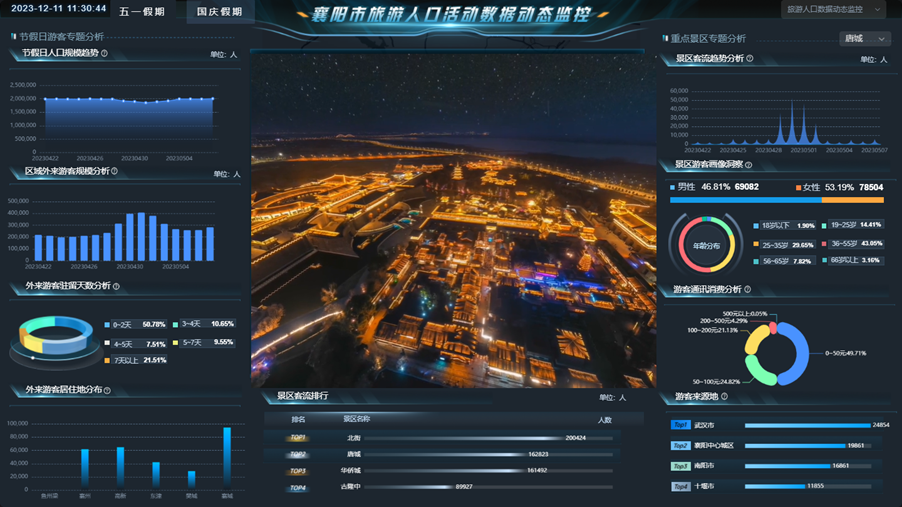
Task: Click info icon next to 景区客流趋势分析
Action: (750, 59)
